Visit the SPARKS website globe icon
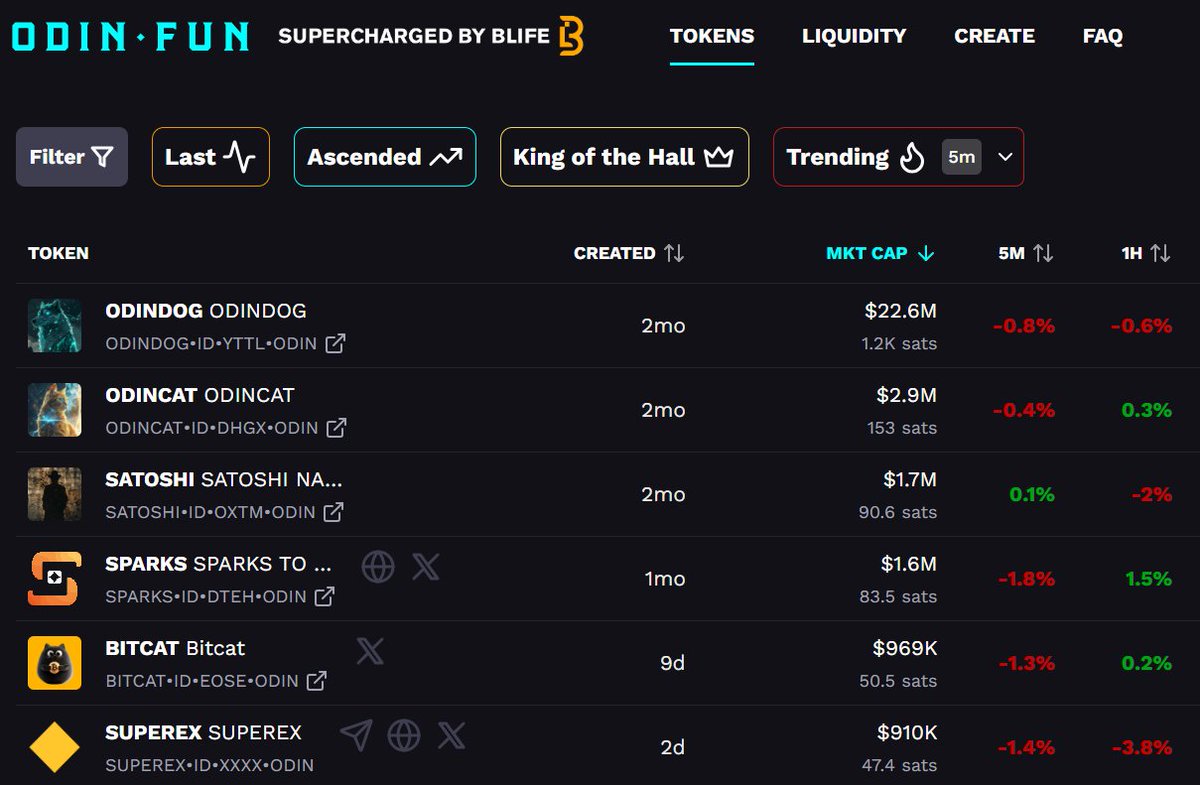1200x785 pixels. [x=378, y=567]
